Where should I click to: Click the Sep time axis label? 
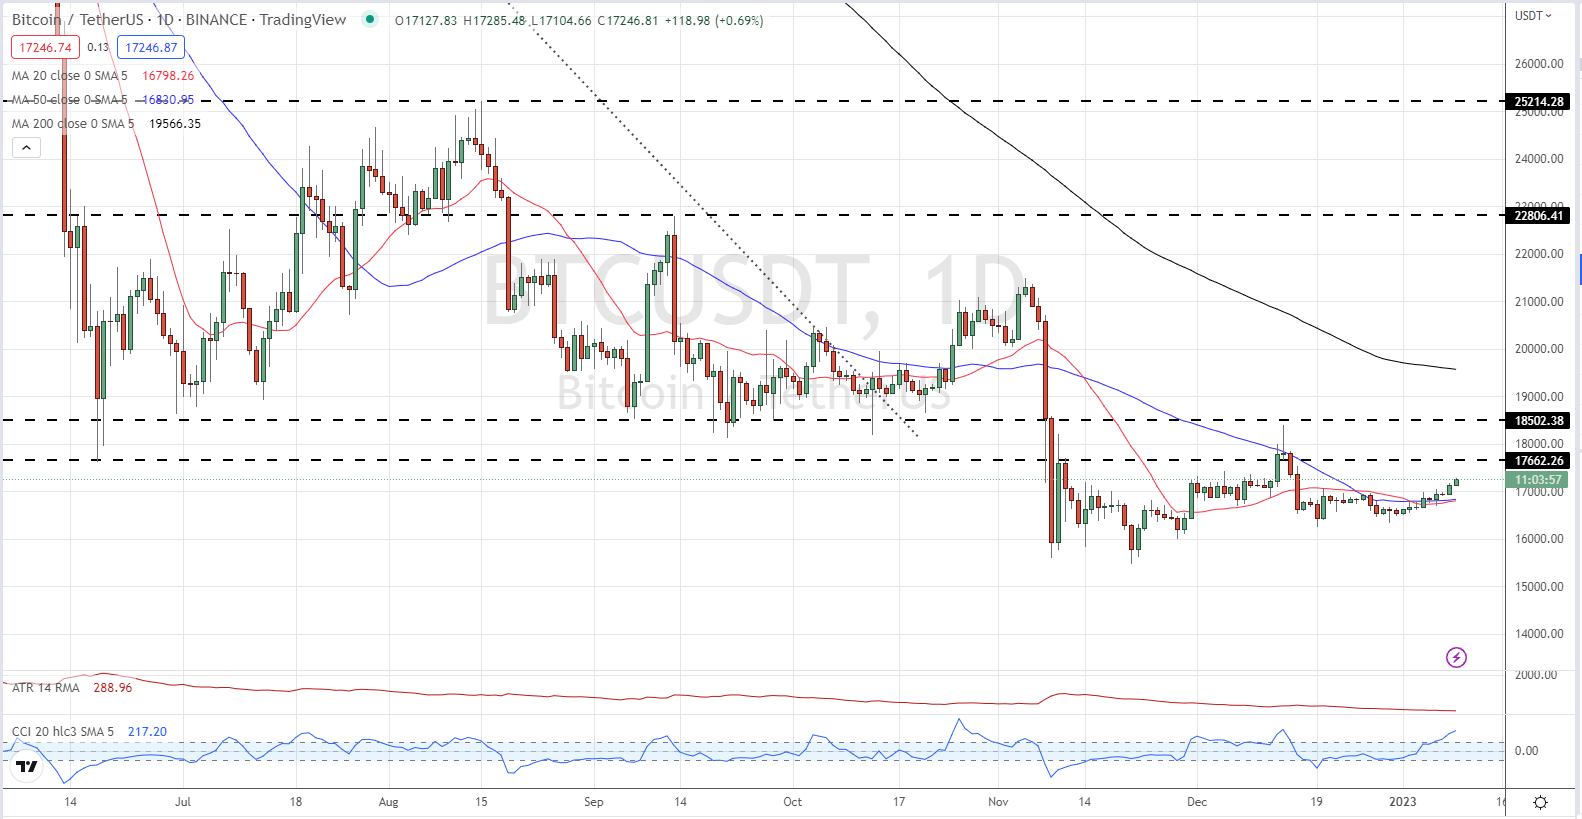coord(594,802)
